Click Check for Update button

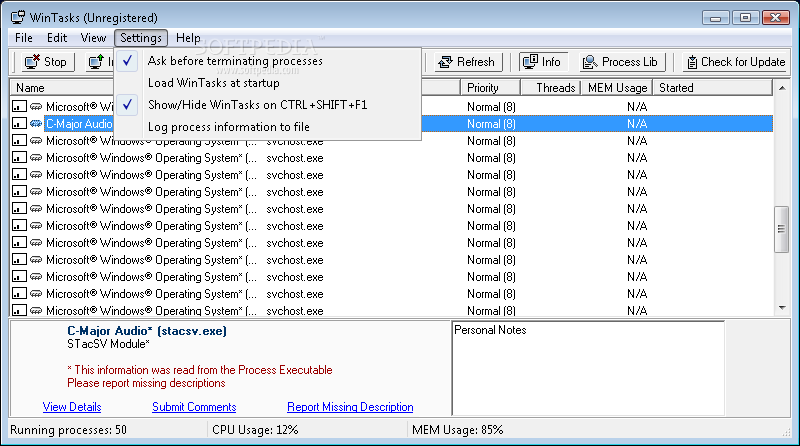736,62
